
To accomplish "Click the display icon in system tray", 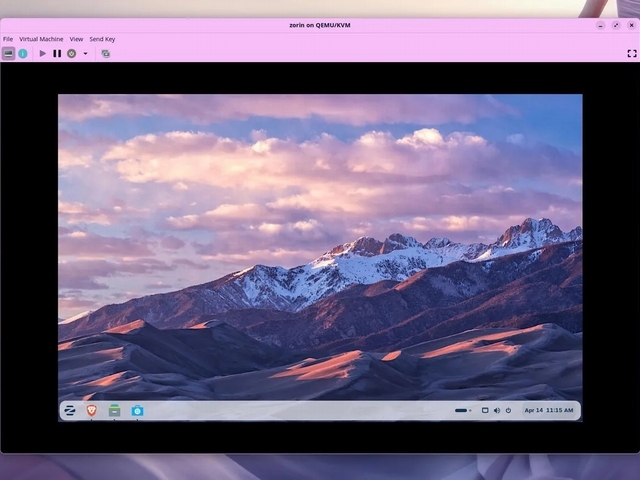I will click(485, 410).
